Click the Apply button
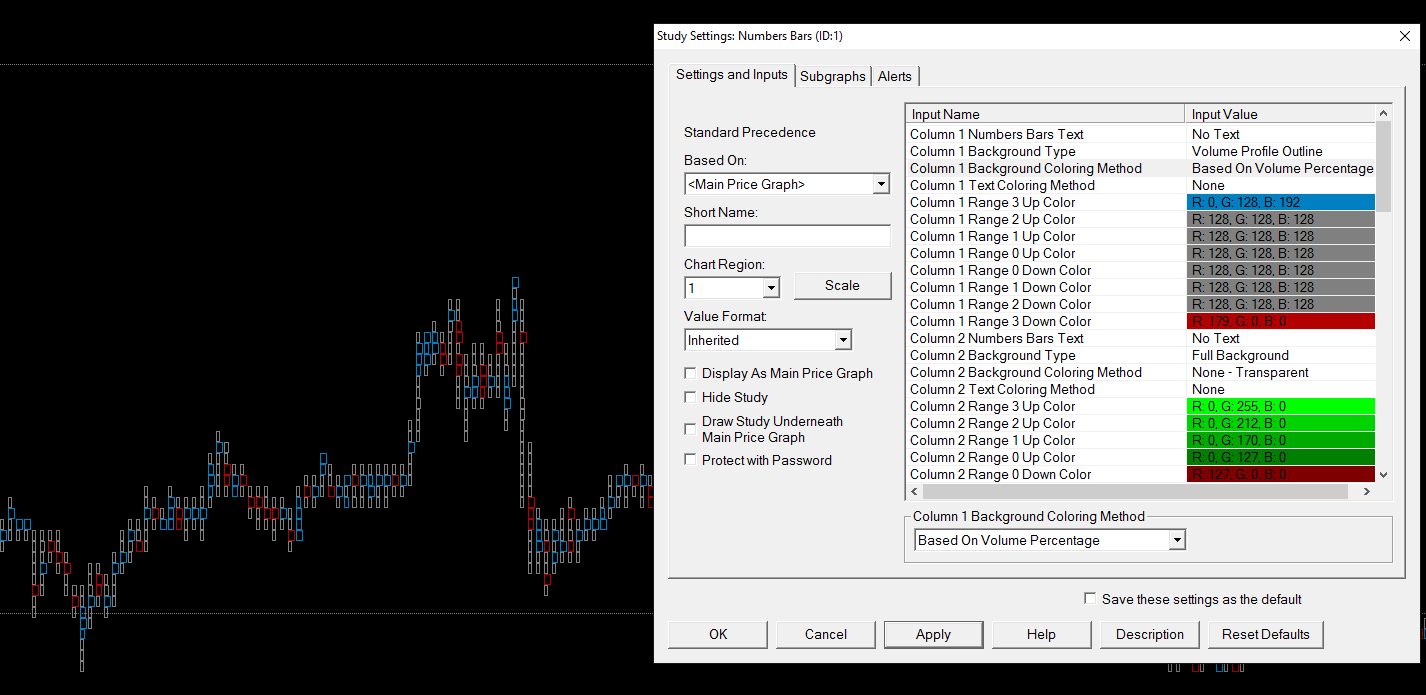Screen dimensions: 1426x695 click(x=933, y=634)
